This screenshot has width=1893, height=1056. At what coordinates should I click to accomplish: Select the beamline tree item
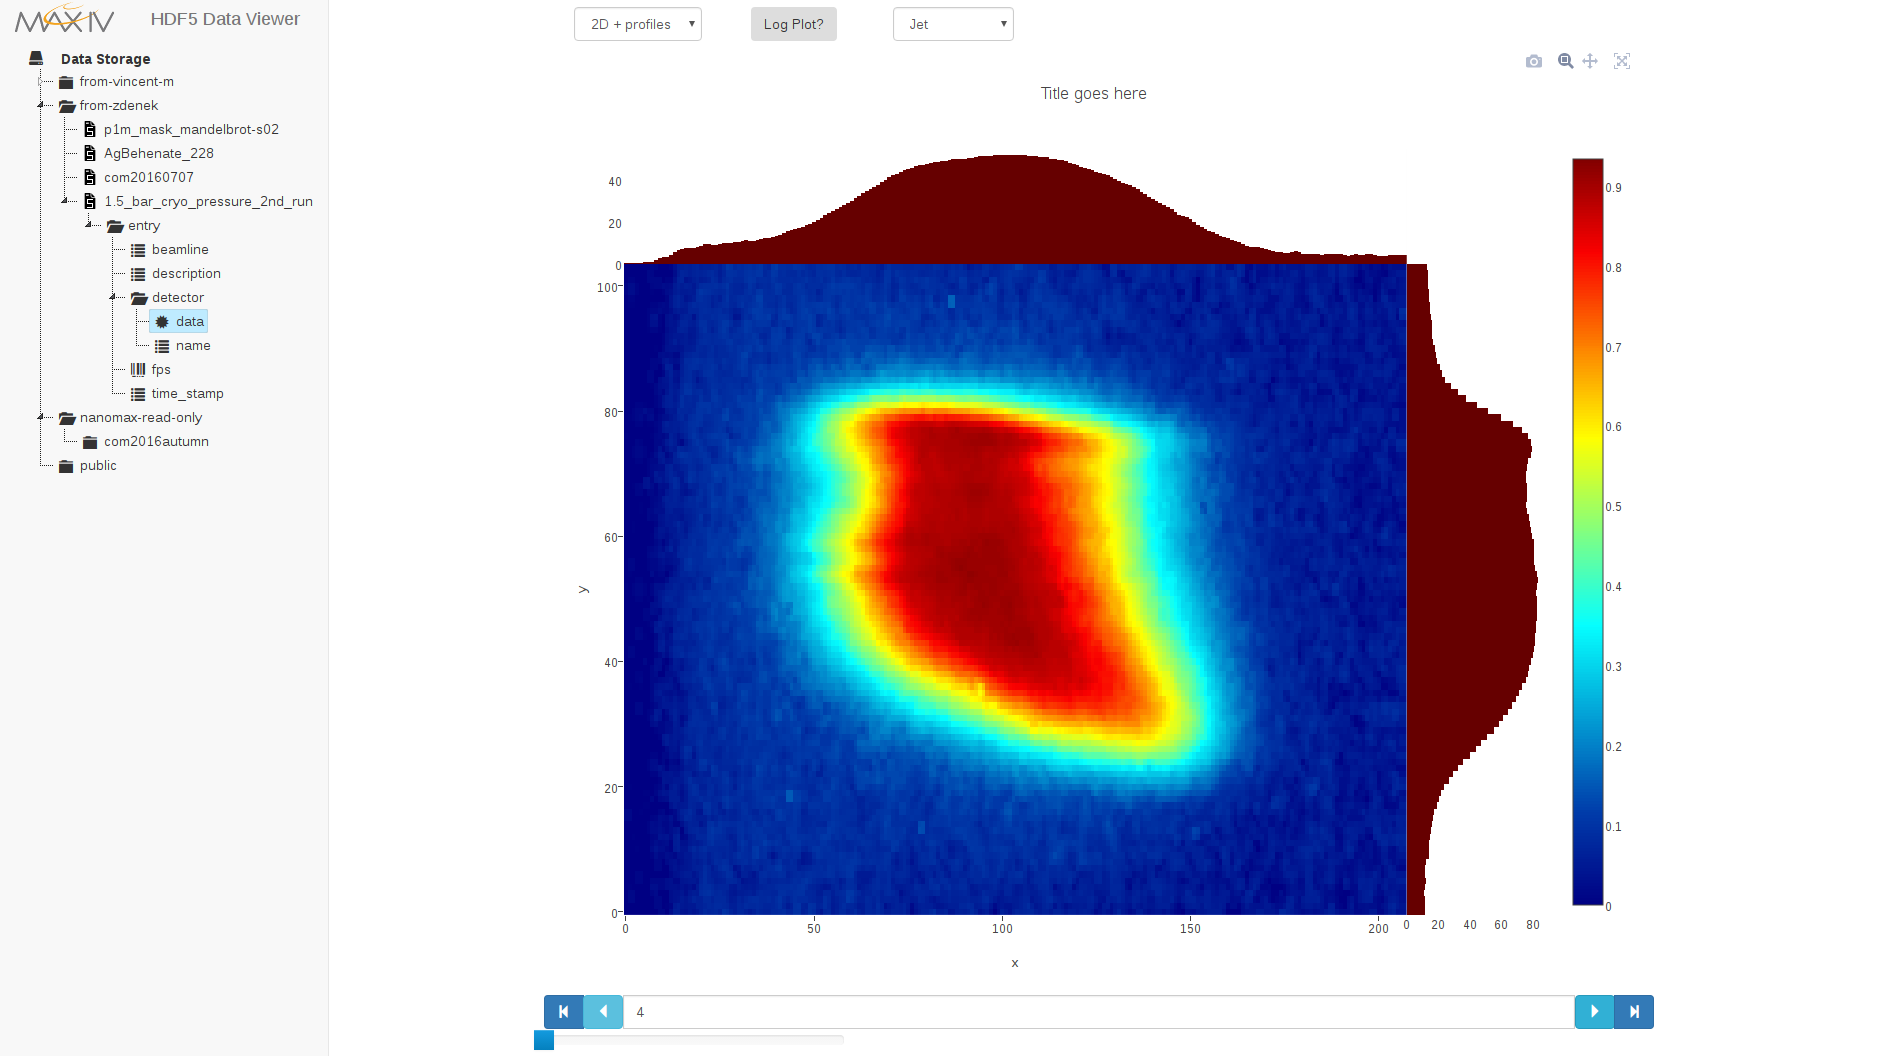point(180,250)
